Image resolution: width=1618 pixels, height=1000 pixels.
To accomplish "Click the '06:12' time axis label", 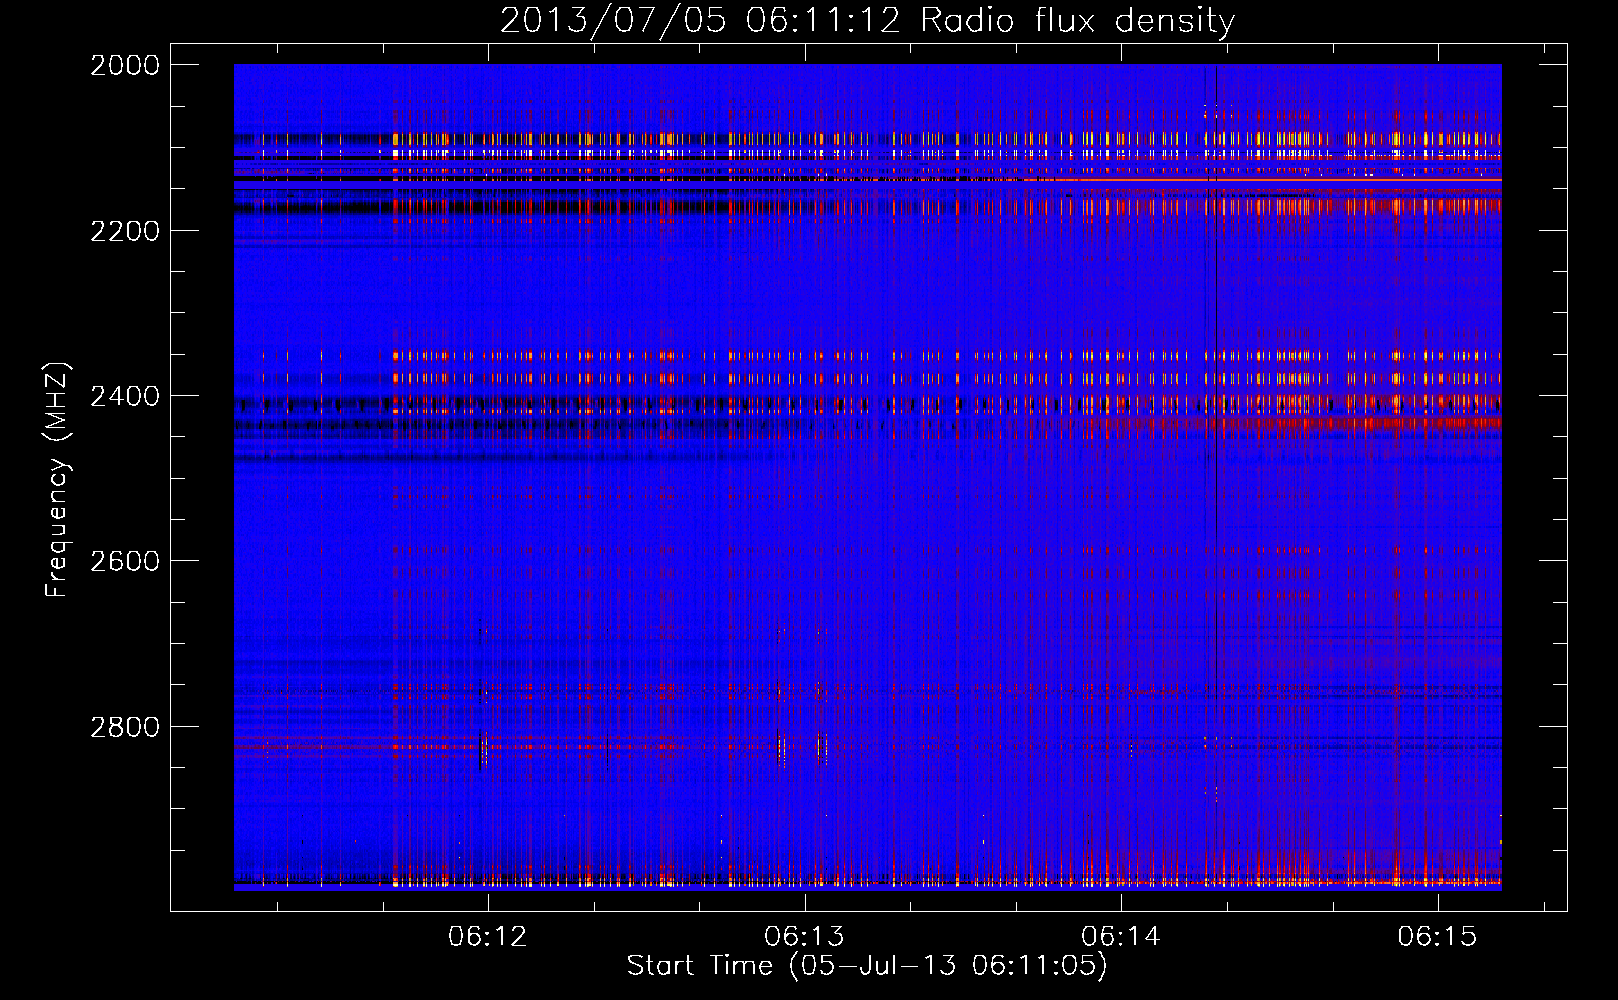I will point(488,936).
